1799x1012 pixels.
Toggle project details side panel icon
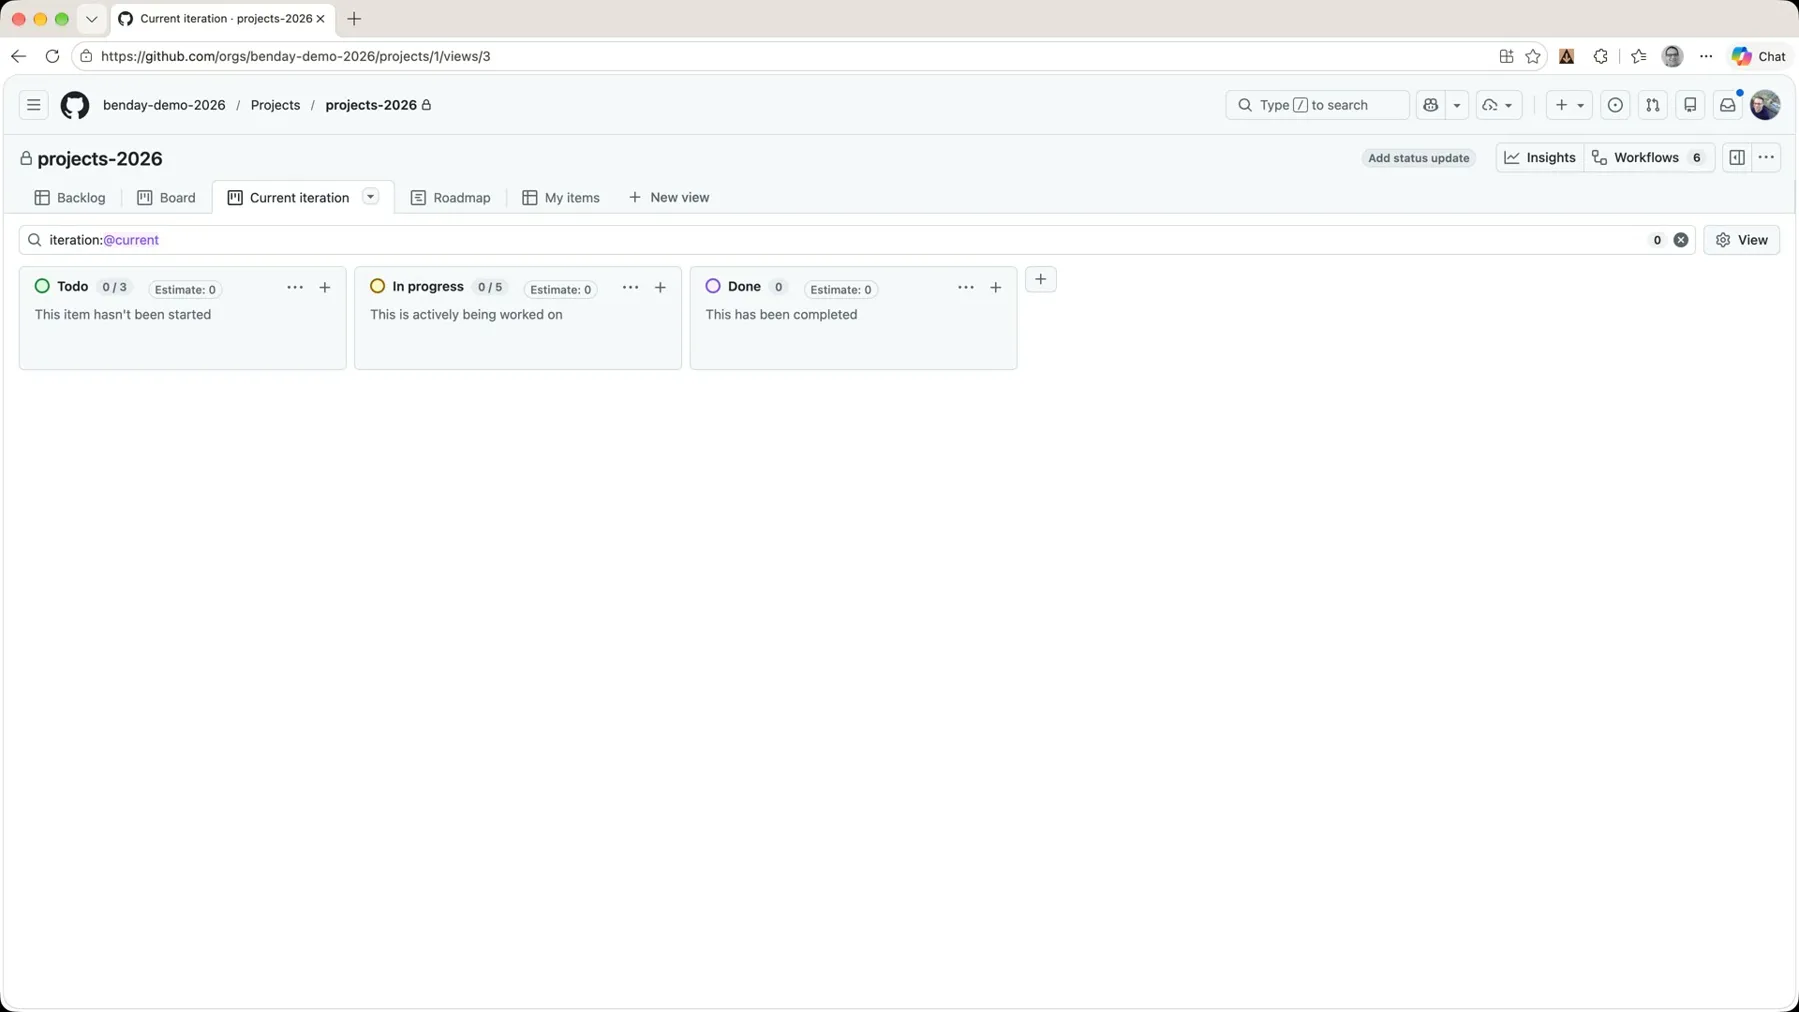click(x=1737, y=158)
